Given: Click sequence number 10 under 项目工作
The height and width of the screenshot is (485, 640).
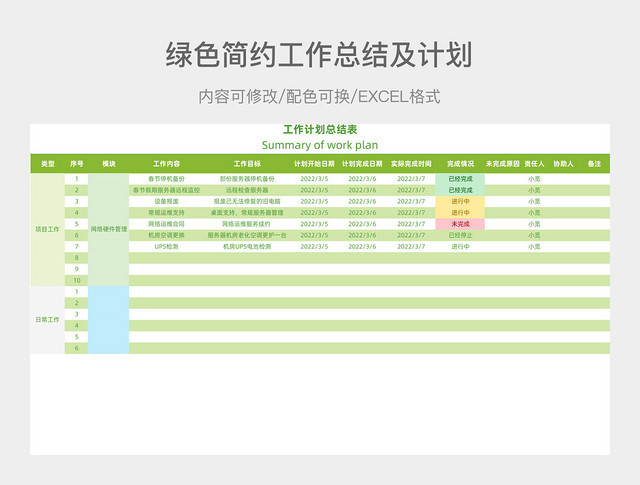Looking at the screenshot, I should click(76, 280).
